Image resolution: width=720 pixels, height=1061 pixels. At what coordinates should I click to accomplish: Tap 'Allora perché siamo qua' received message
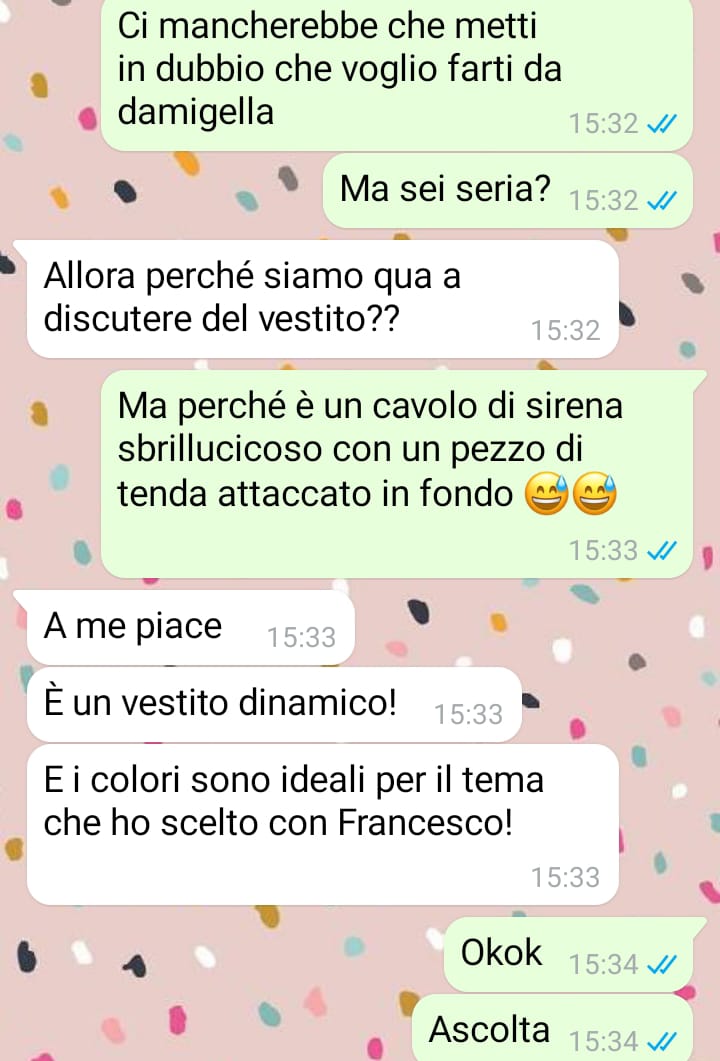(323, 298)
